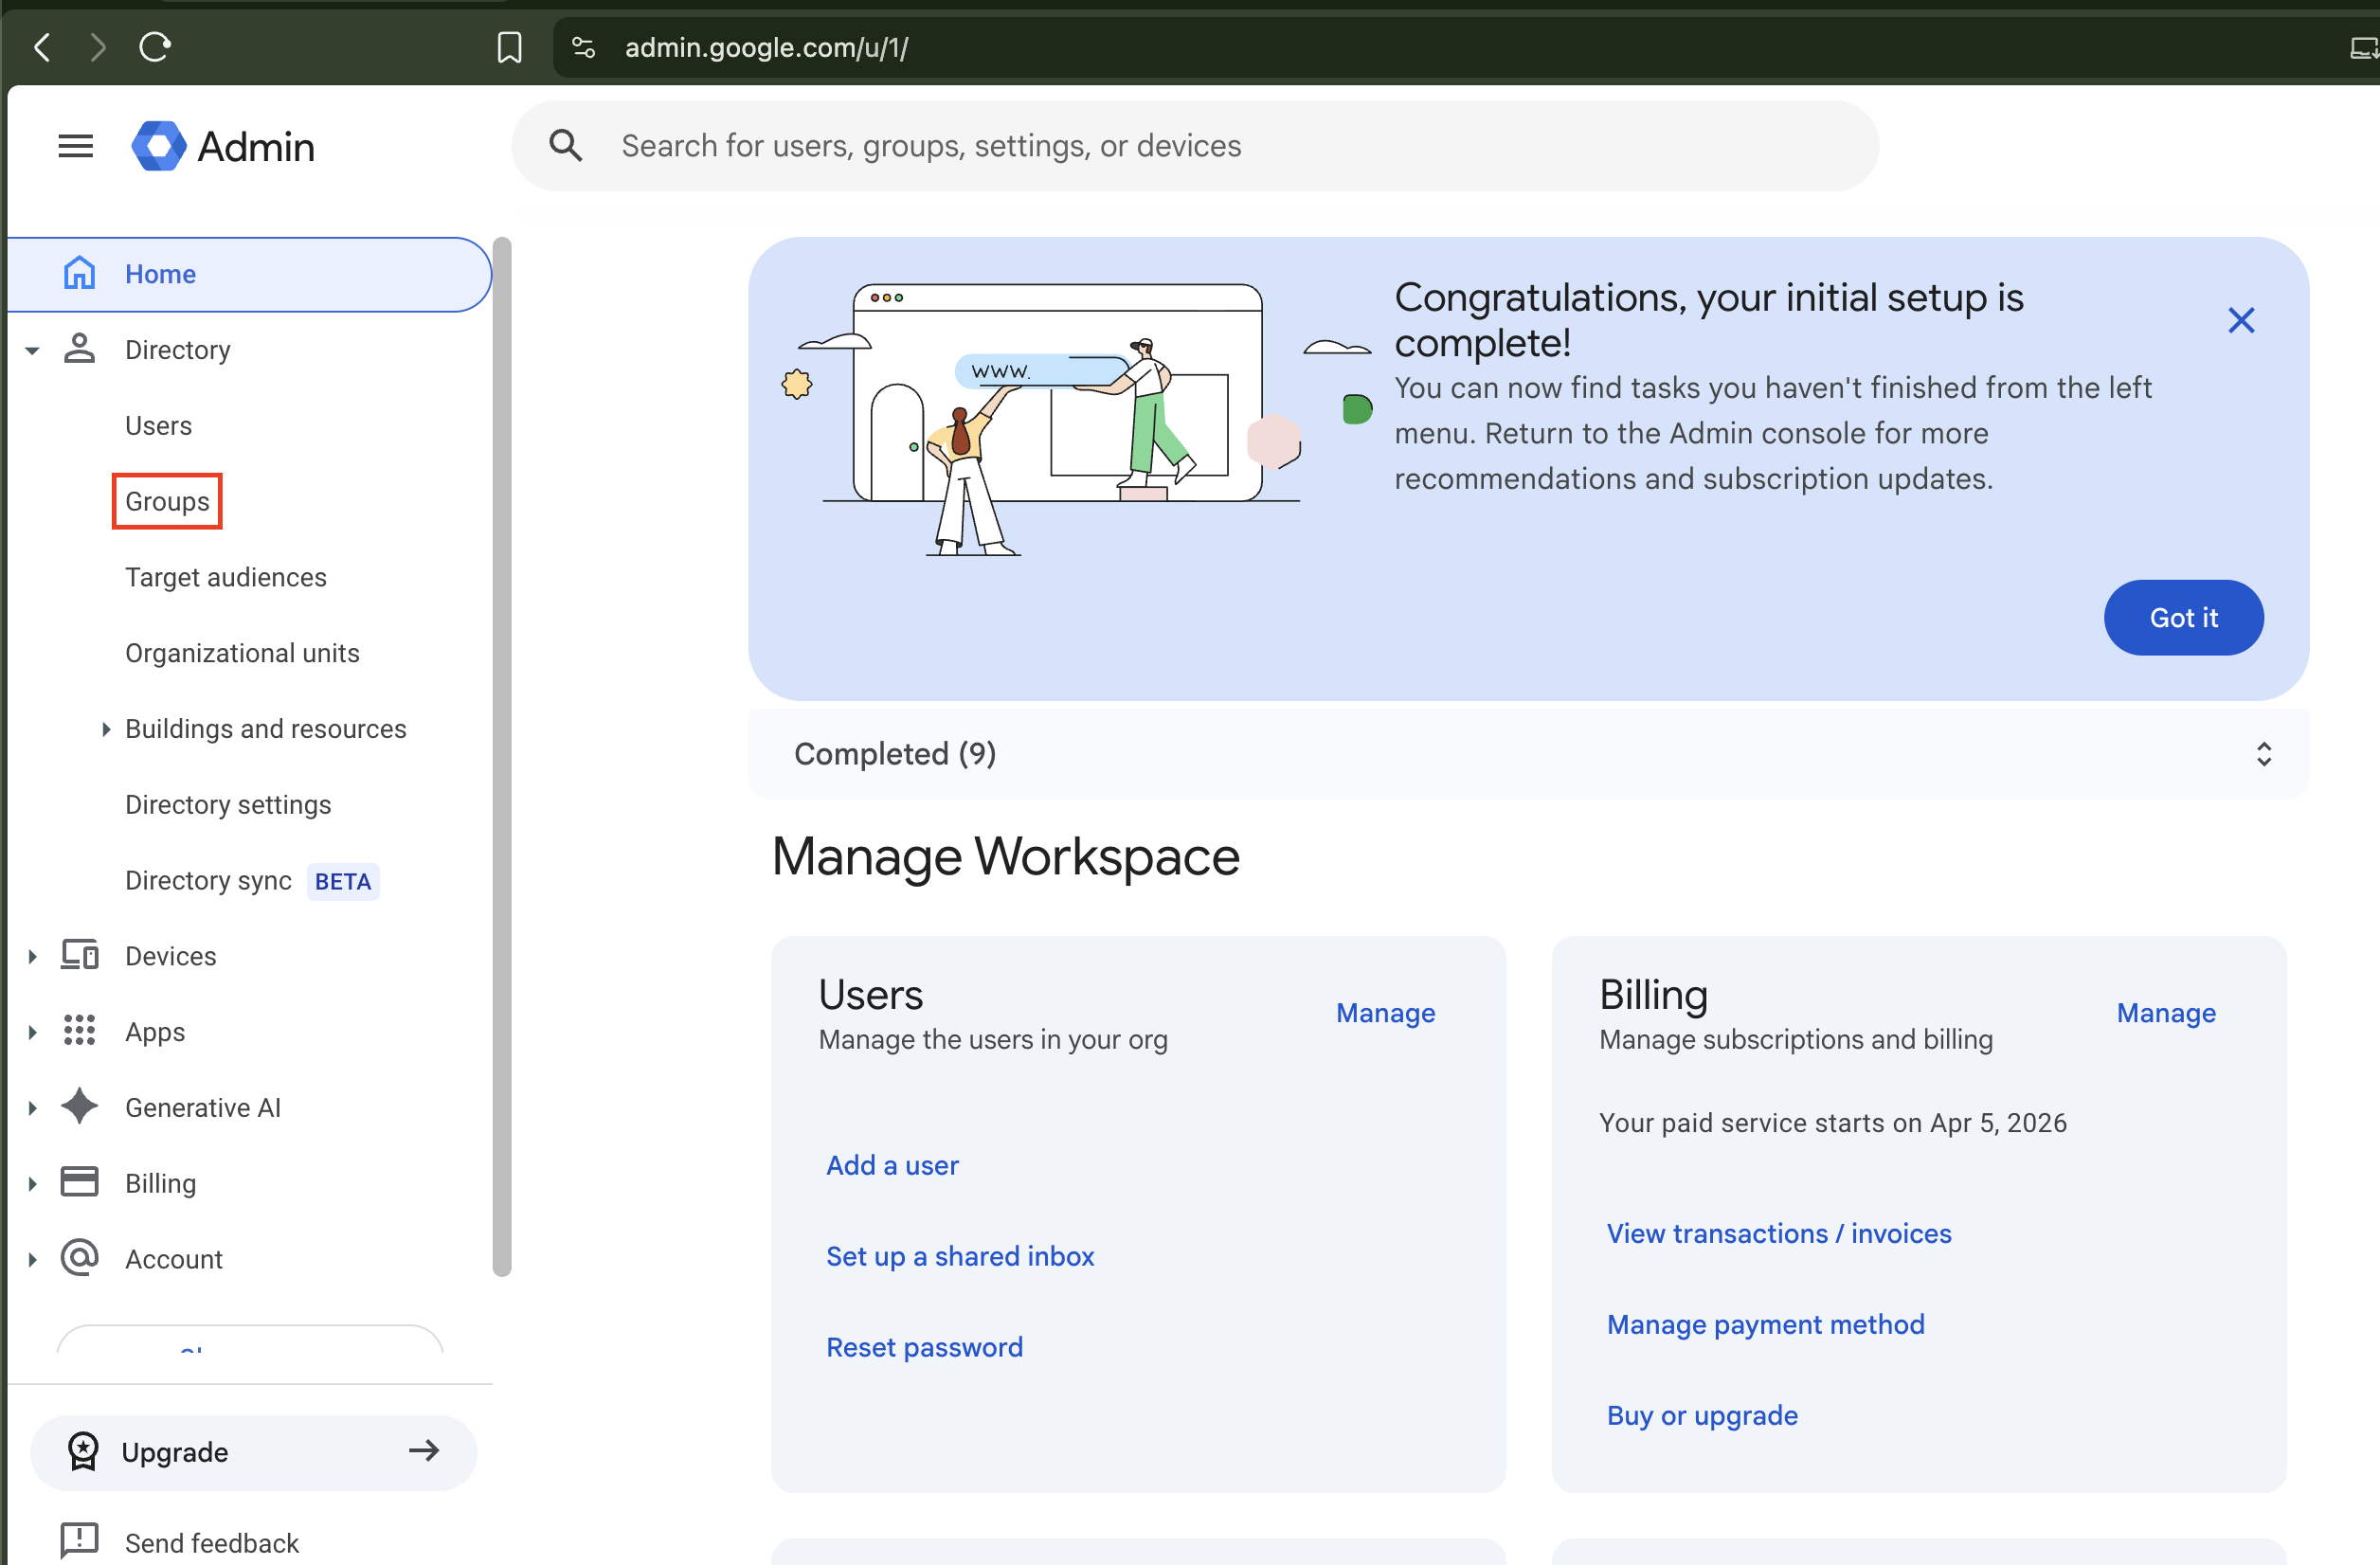
Task: Expand Buildings and resources
Action: [x=108, y=729]
